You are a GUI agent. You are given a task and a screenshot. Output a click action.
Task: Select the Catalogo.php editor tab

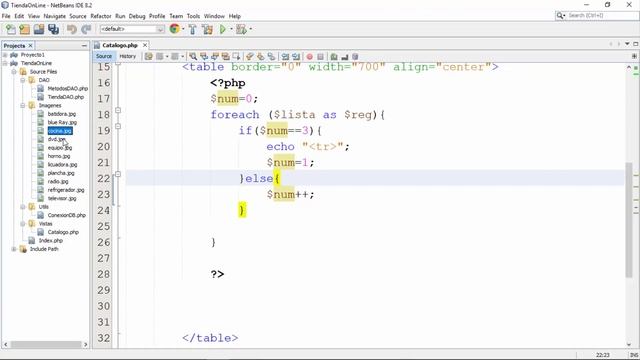tap(120, 45)
